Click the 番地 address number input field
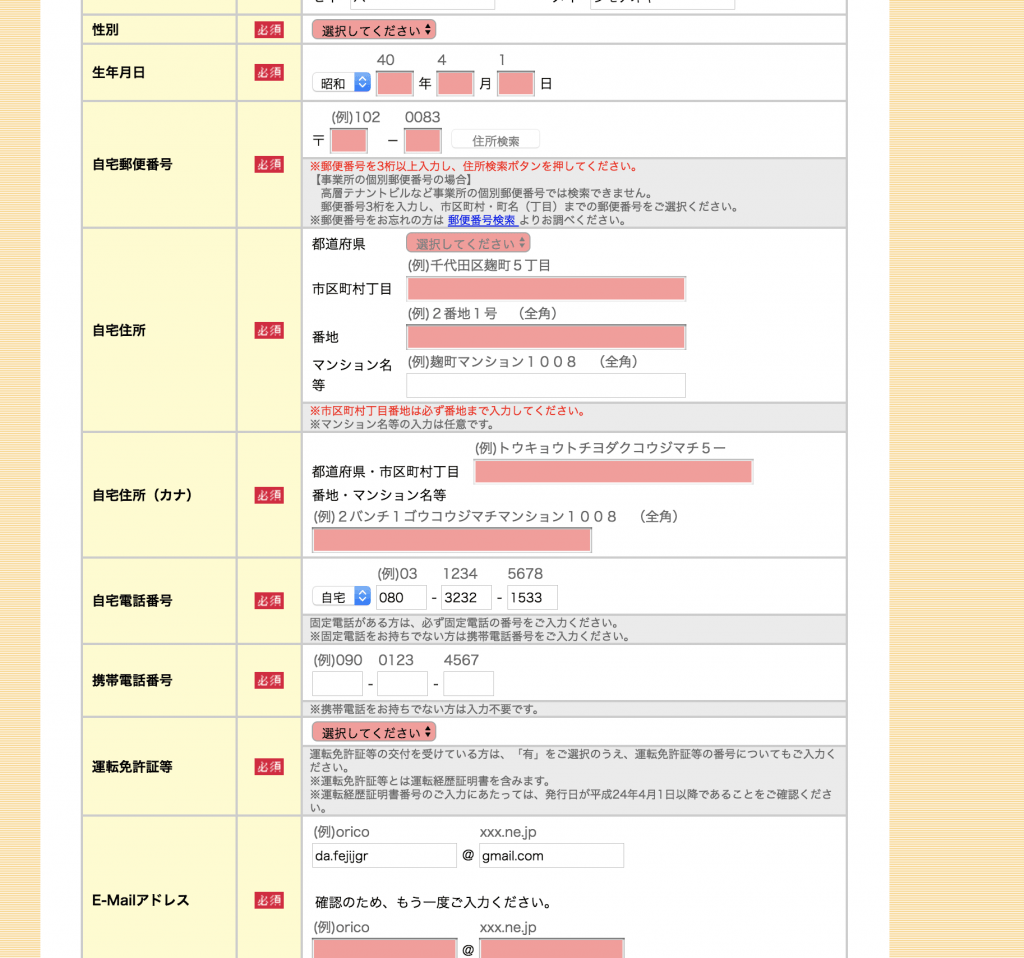The height and width of the screenshot is (958, 1024). [x=545, y=336]
